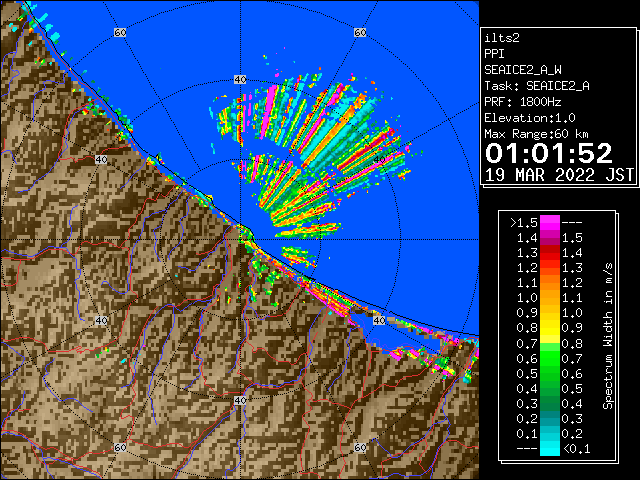Click the "<0.1" legend label
The width and height of the screenshot is (640, 480).
pyautogui.click(x=577, y=449)
